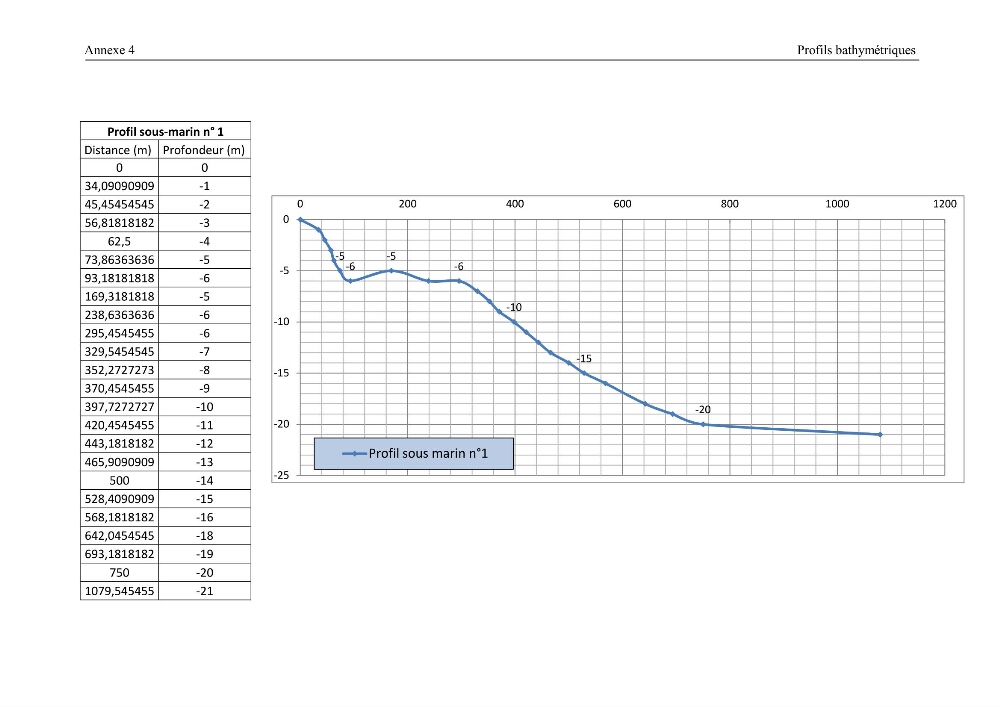Screen dimensions: 1000x707
Task: Click the distance "169,3181818"
Action: 119,297
